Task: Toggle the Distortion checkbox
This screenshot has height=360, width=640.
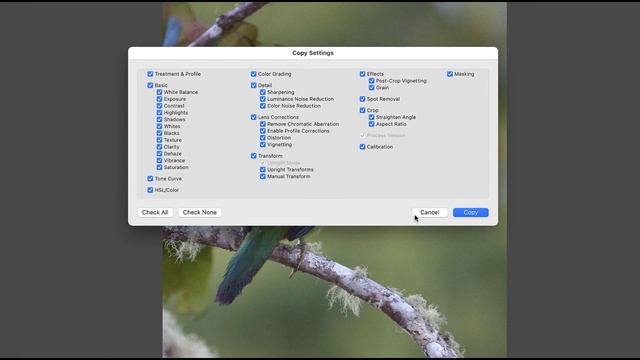Action: pos(262,138)
